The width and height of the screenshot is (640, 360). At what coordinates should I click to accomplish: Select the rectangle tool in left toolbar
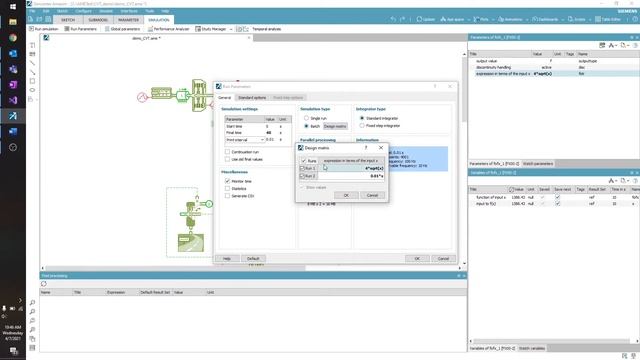(32, 81)
